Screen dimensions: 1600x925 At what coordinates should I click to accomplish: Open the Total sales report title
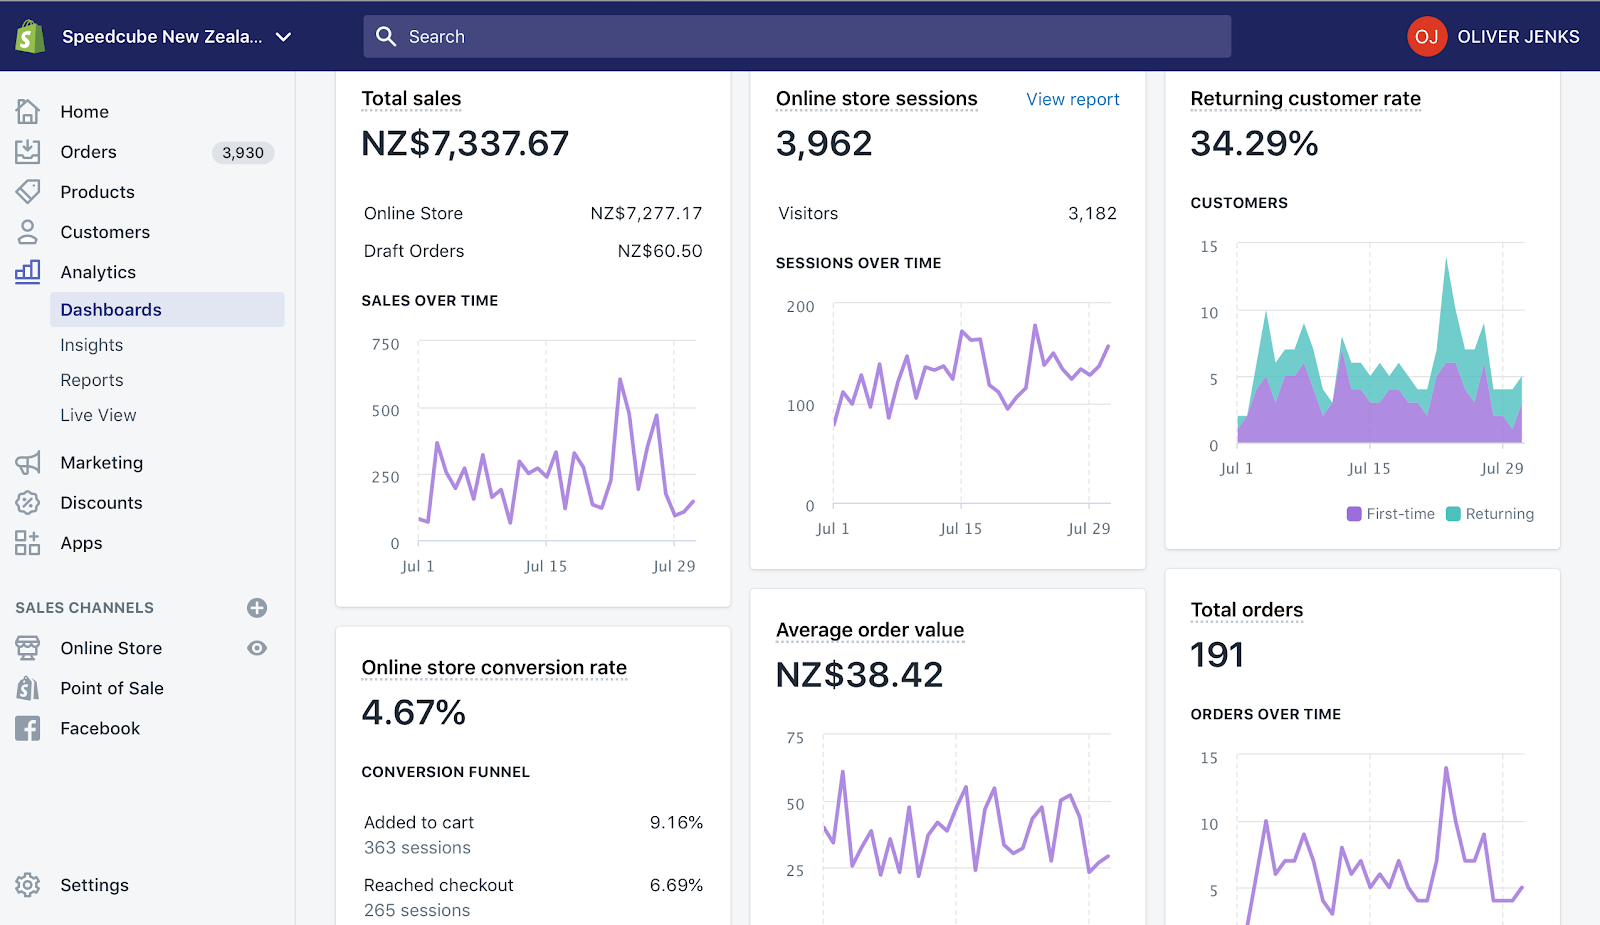click(x=411, y=99)
